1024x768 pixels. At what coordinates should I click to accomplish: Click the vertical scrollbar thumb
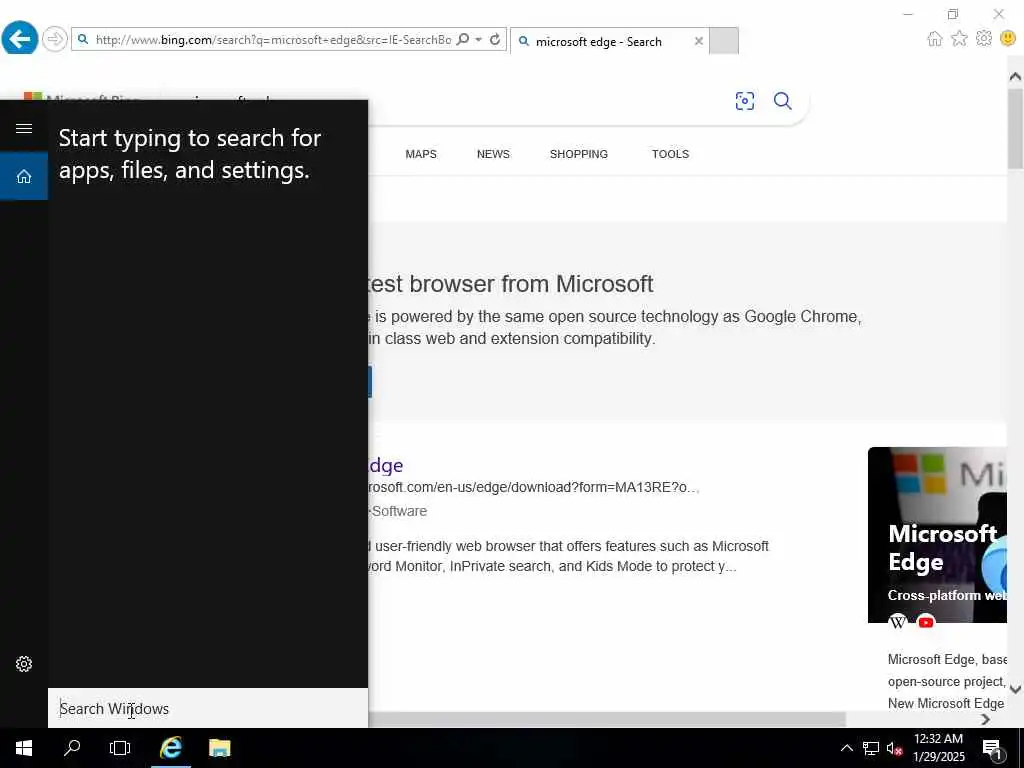pyautogui.click(x=1015, y=128)
